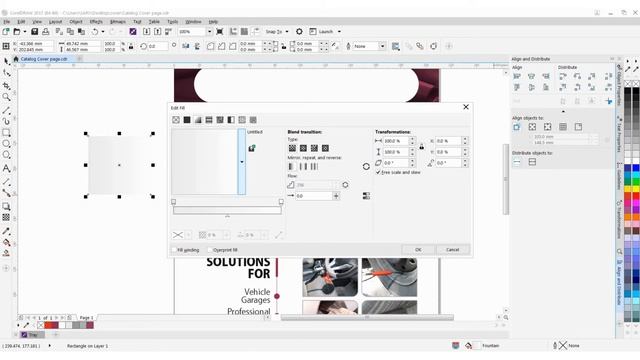Image resolution: width=640 pixels, height=360 pixels.
Task: Select the Text tool
Action: [6, 168]
